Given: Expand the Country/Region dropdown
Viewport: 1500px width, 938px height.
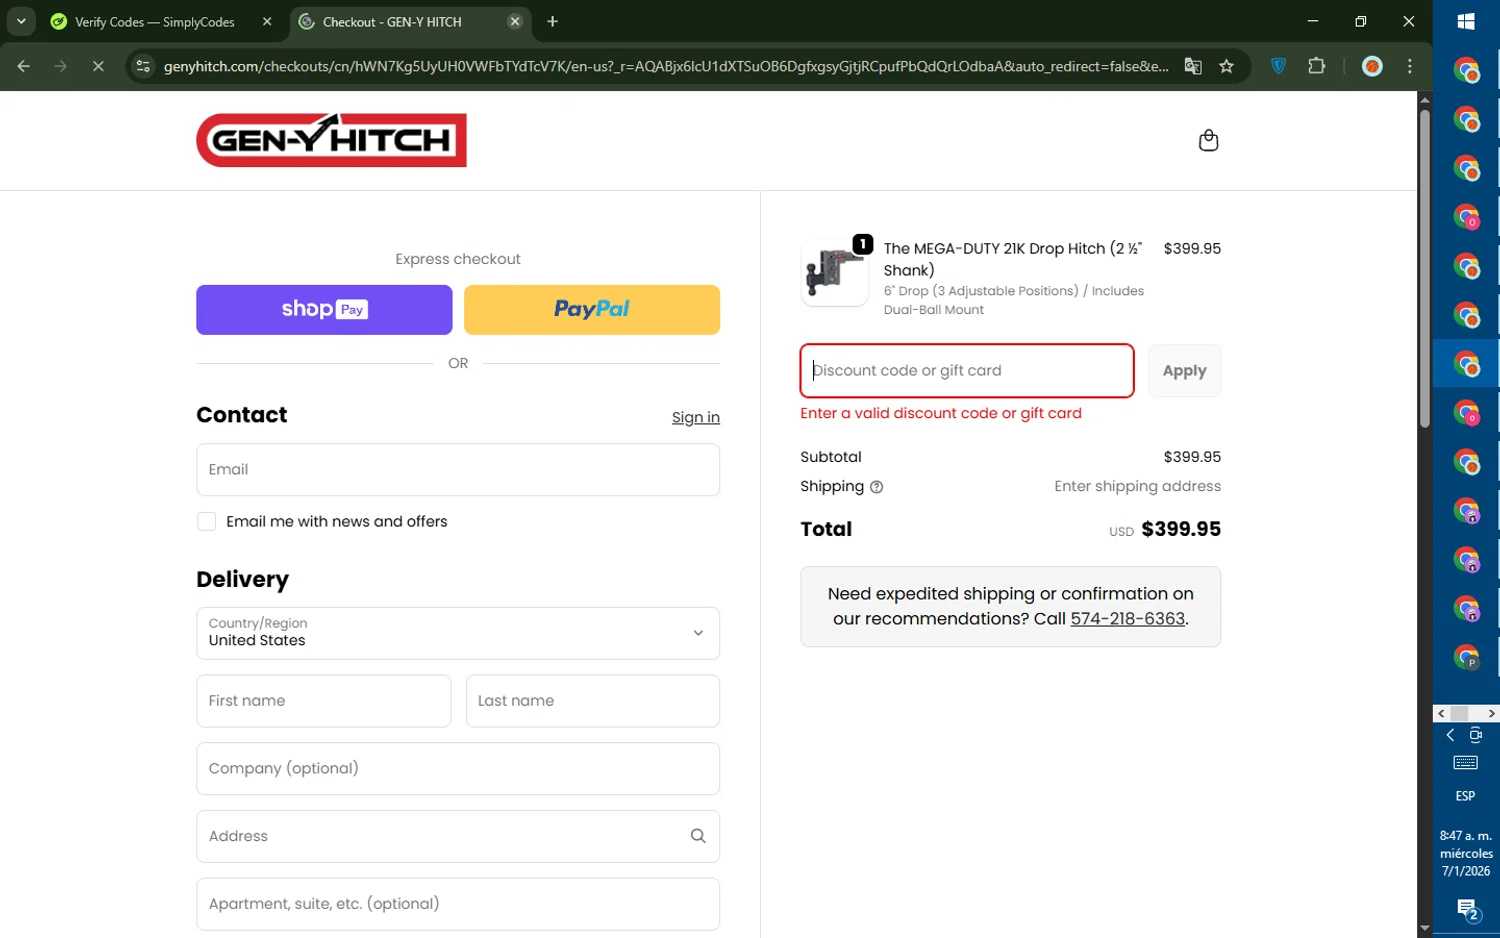Looking at the screenshot, I should coord(458,633).
